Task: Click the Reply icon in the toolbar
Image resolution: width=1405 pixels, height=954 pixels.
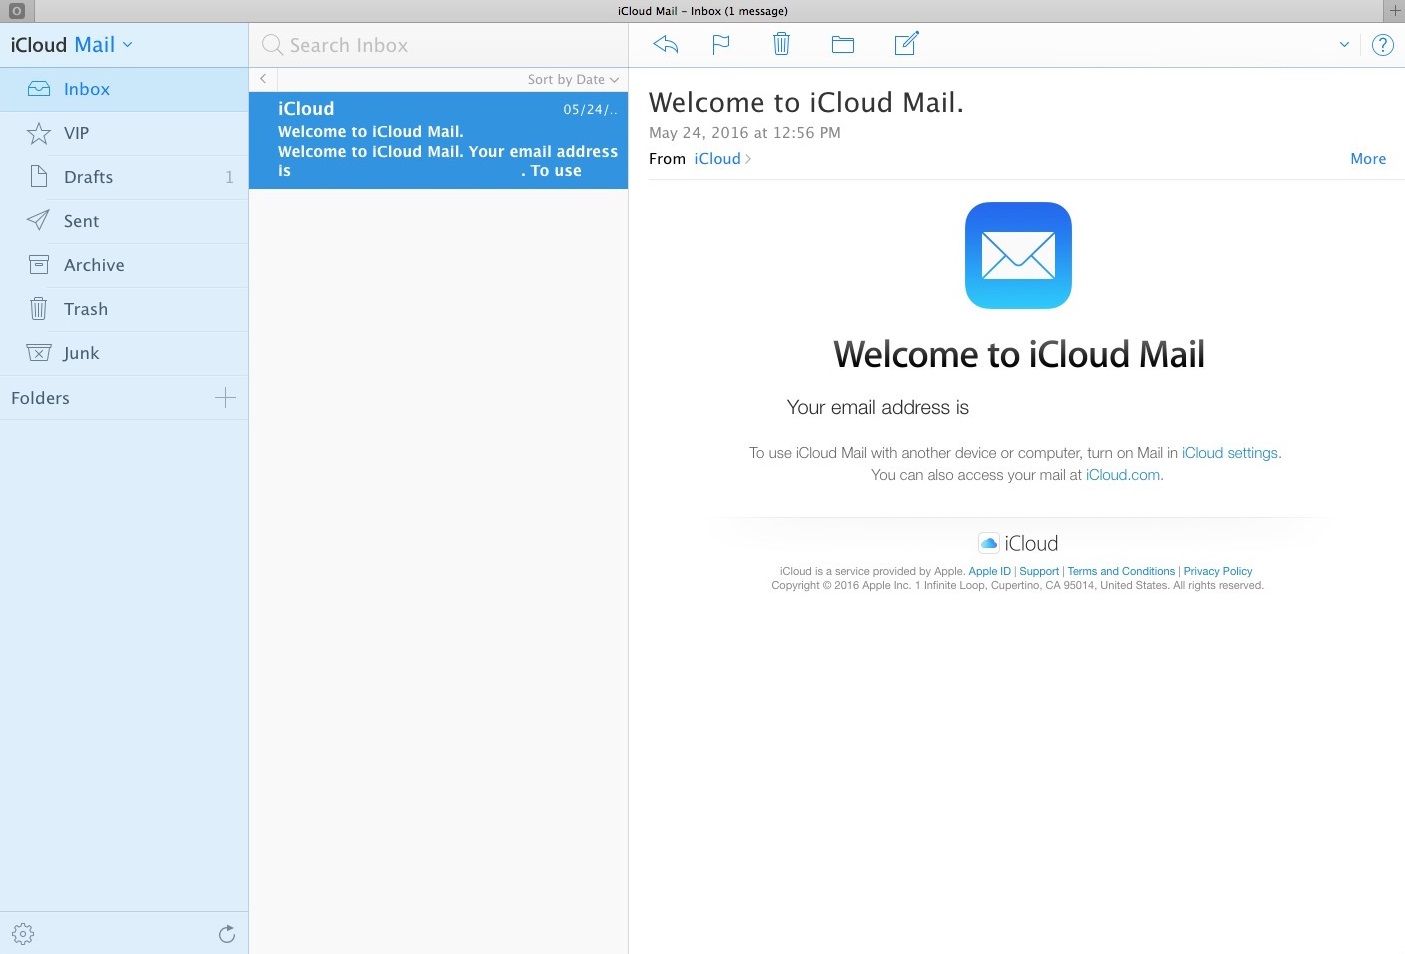Action: click(665, 44)
